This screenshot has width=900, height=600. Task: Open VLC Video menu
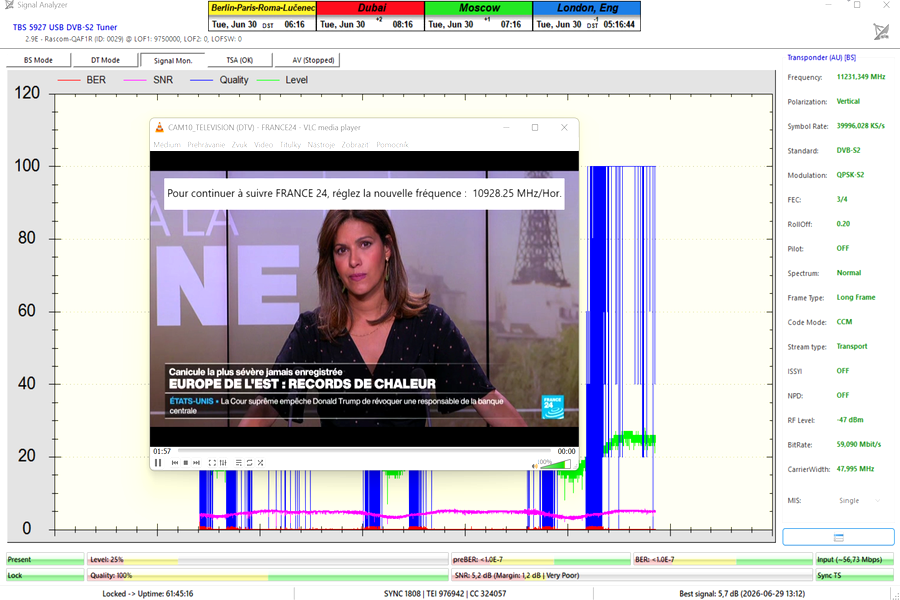[x=263, y=145]
